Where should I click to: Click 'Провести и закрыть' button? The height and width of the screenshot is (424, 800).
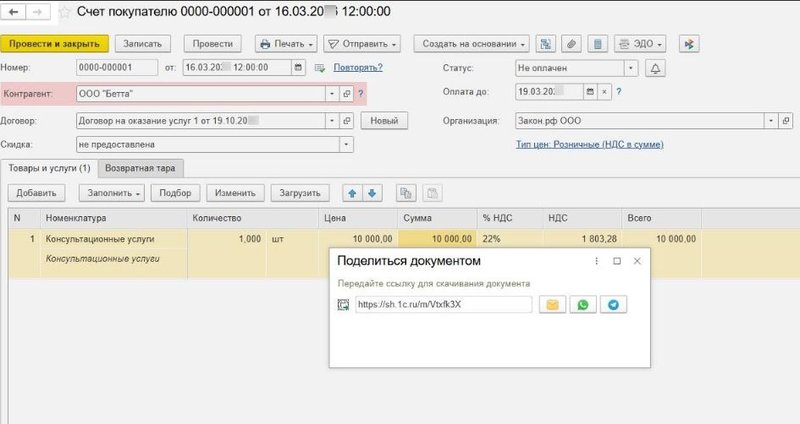[x=55, y=44]
